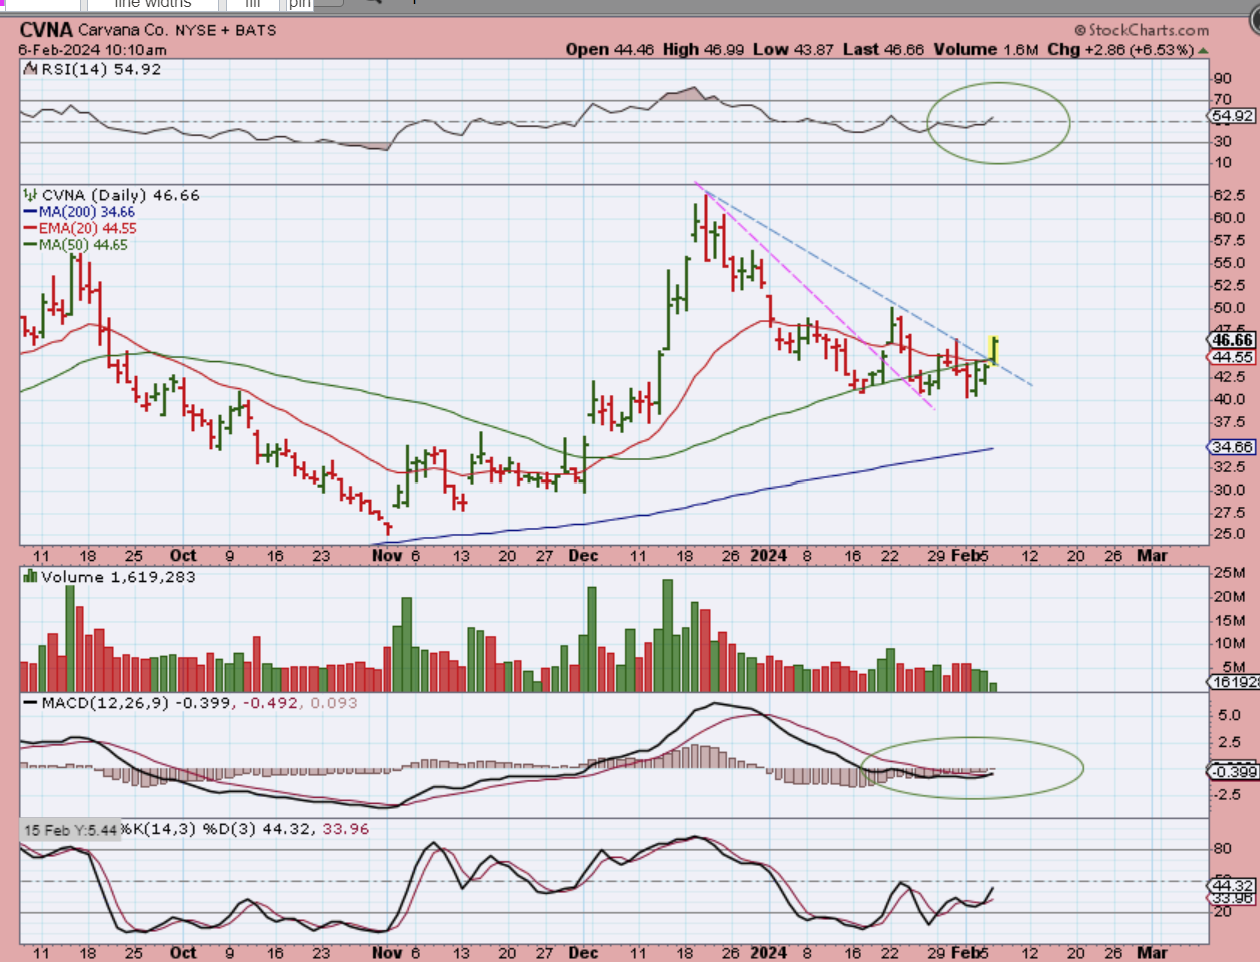Click the yellow-highlighted latest price bar
Viewport: 1260px width, 963px height.
pyautogui.click(x=994, y=350)
